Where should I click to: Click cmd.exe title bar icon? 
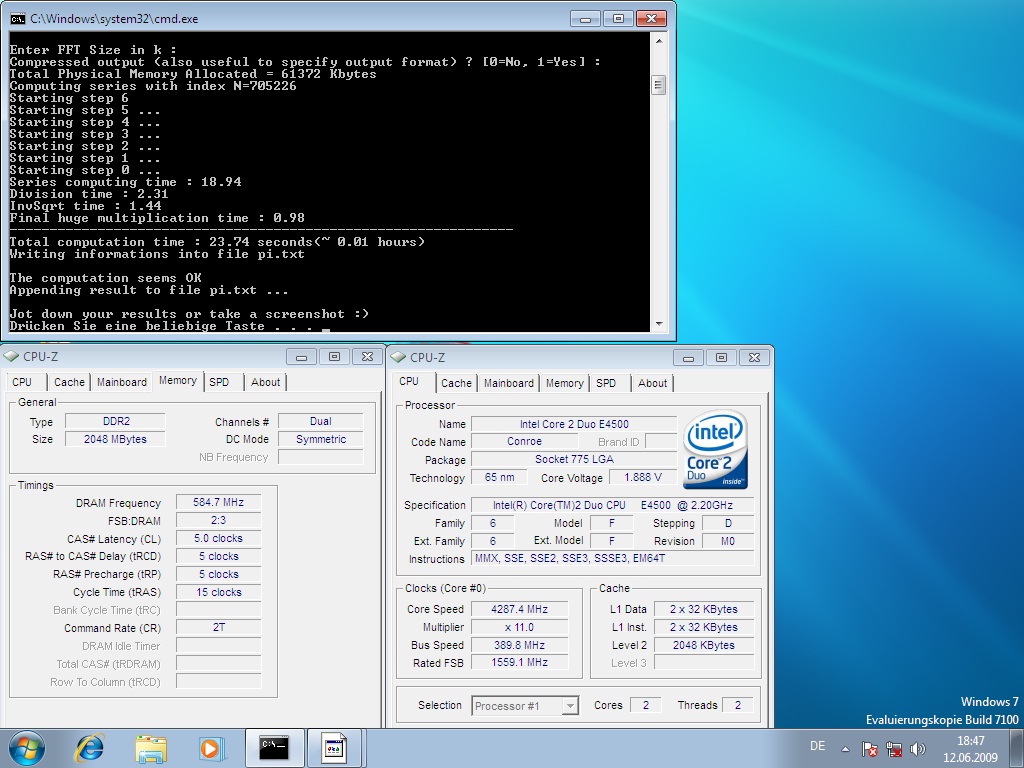17,19
